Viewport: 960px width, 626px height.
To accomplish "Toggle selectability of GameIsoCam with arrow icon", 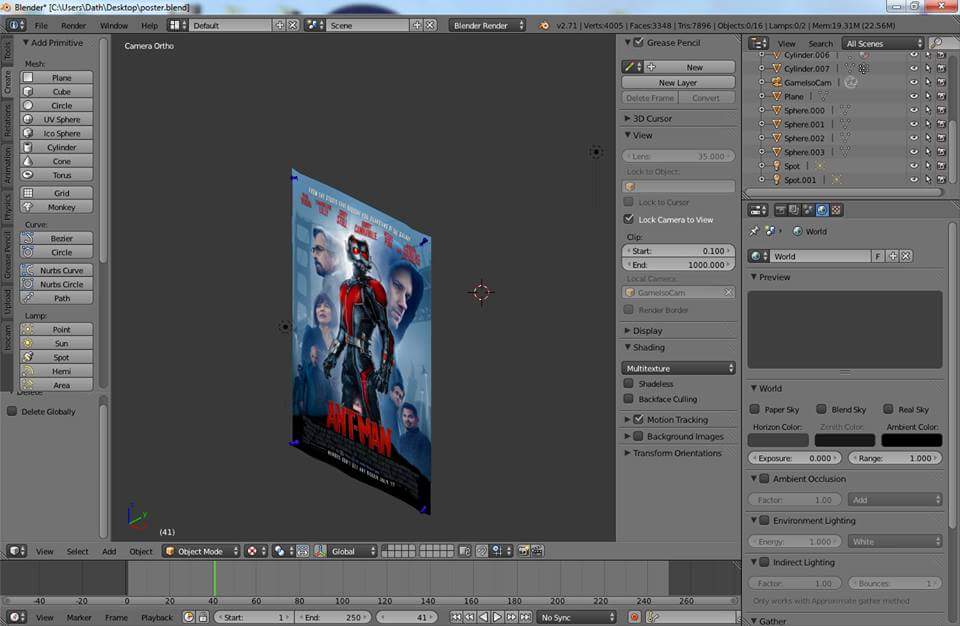I will (x=928, y=82).
